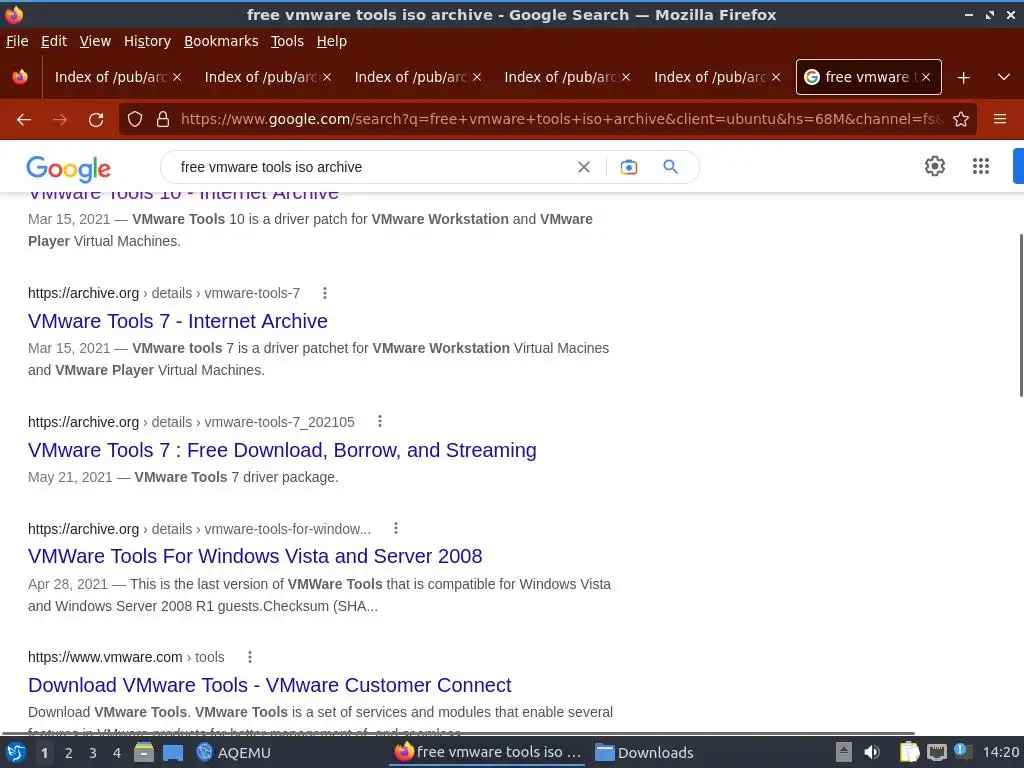Open the Edit menu
Viewport: 1024px width, 768px height.
(54, 41)
